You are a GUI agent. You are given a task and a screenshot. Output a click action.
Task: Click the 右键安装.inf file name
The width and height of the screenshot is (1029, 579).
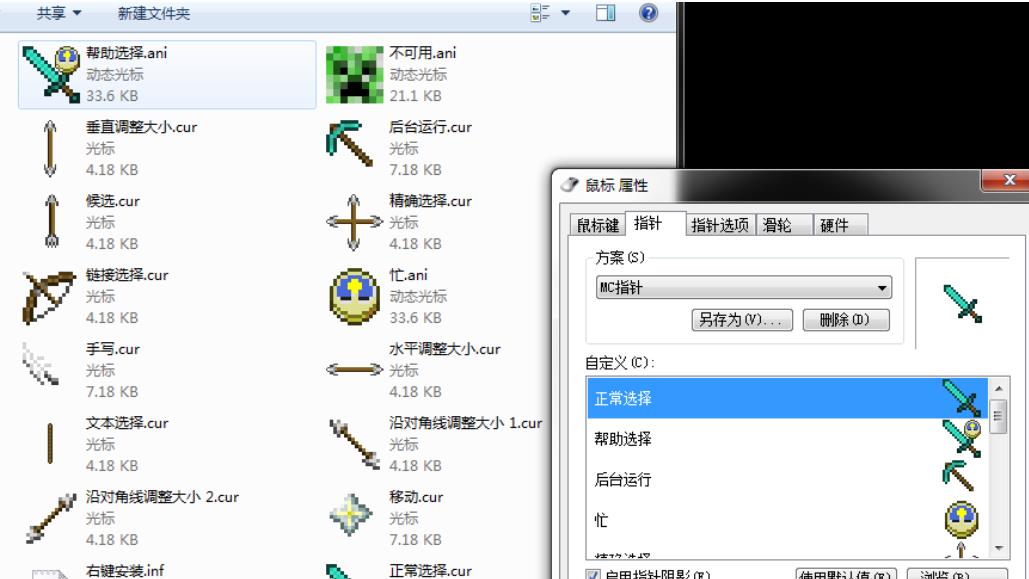coord(125,570)
